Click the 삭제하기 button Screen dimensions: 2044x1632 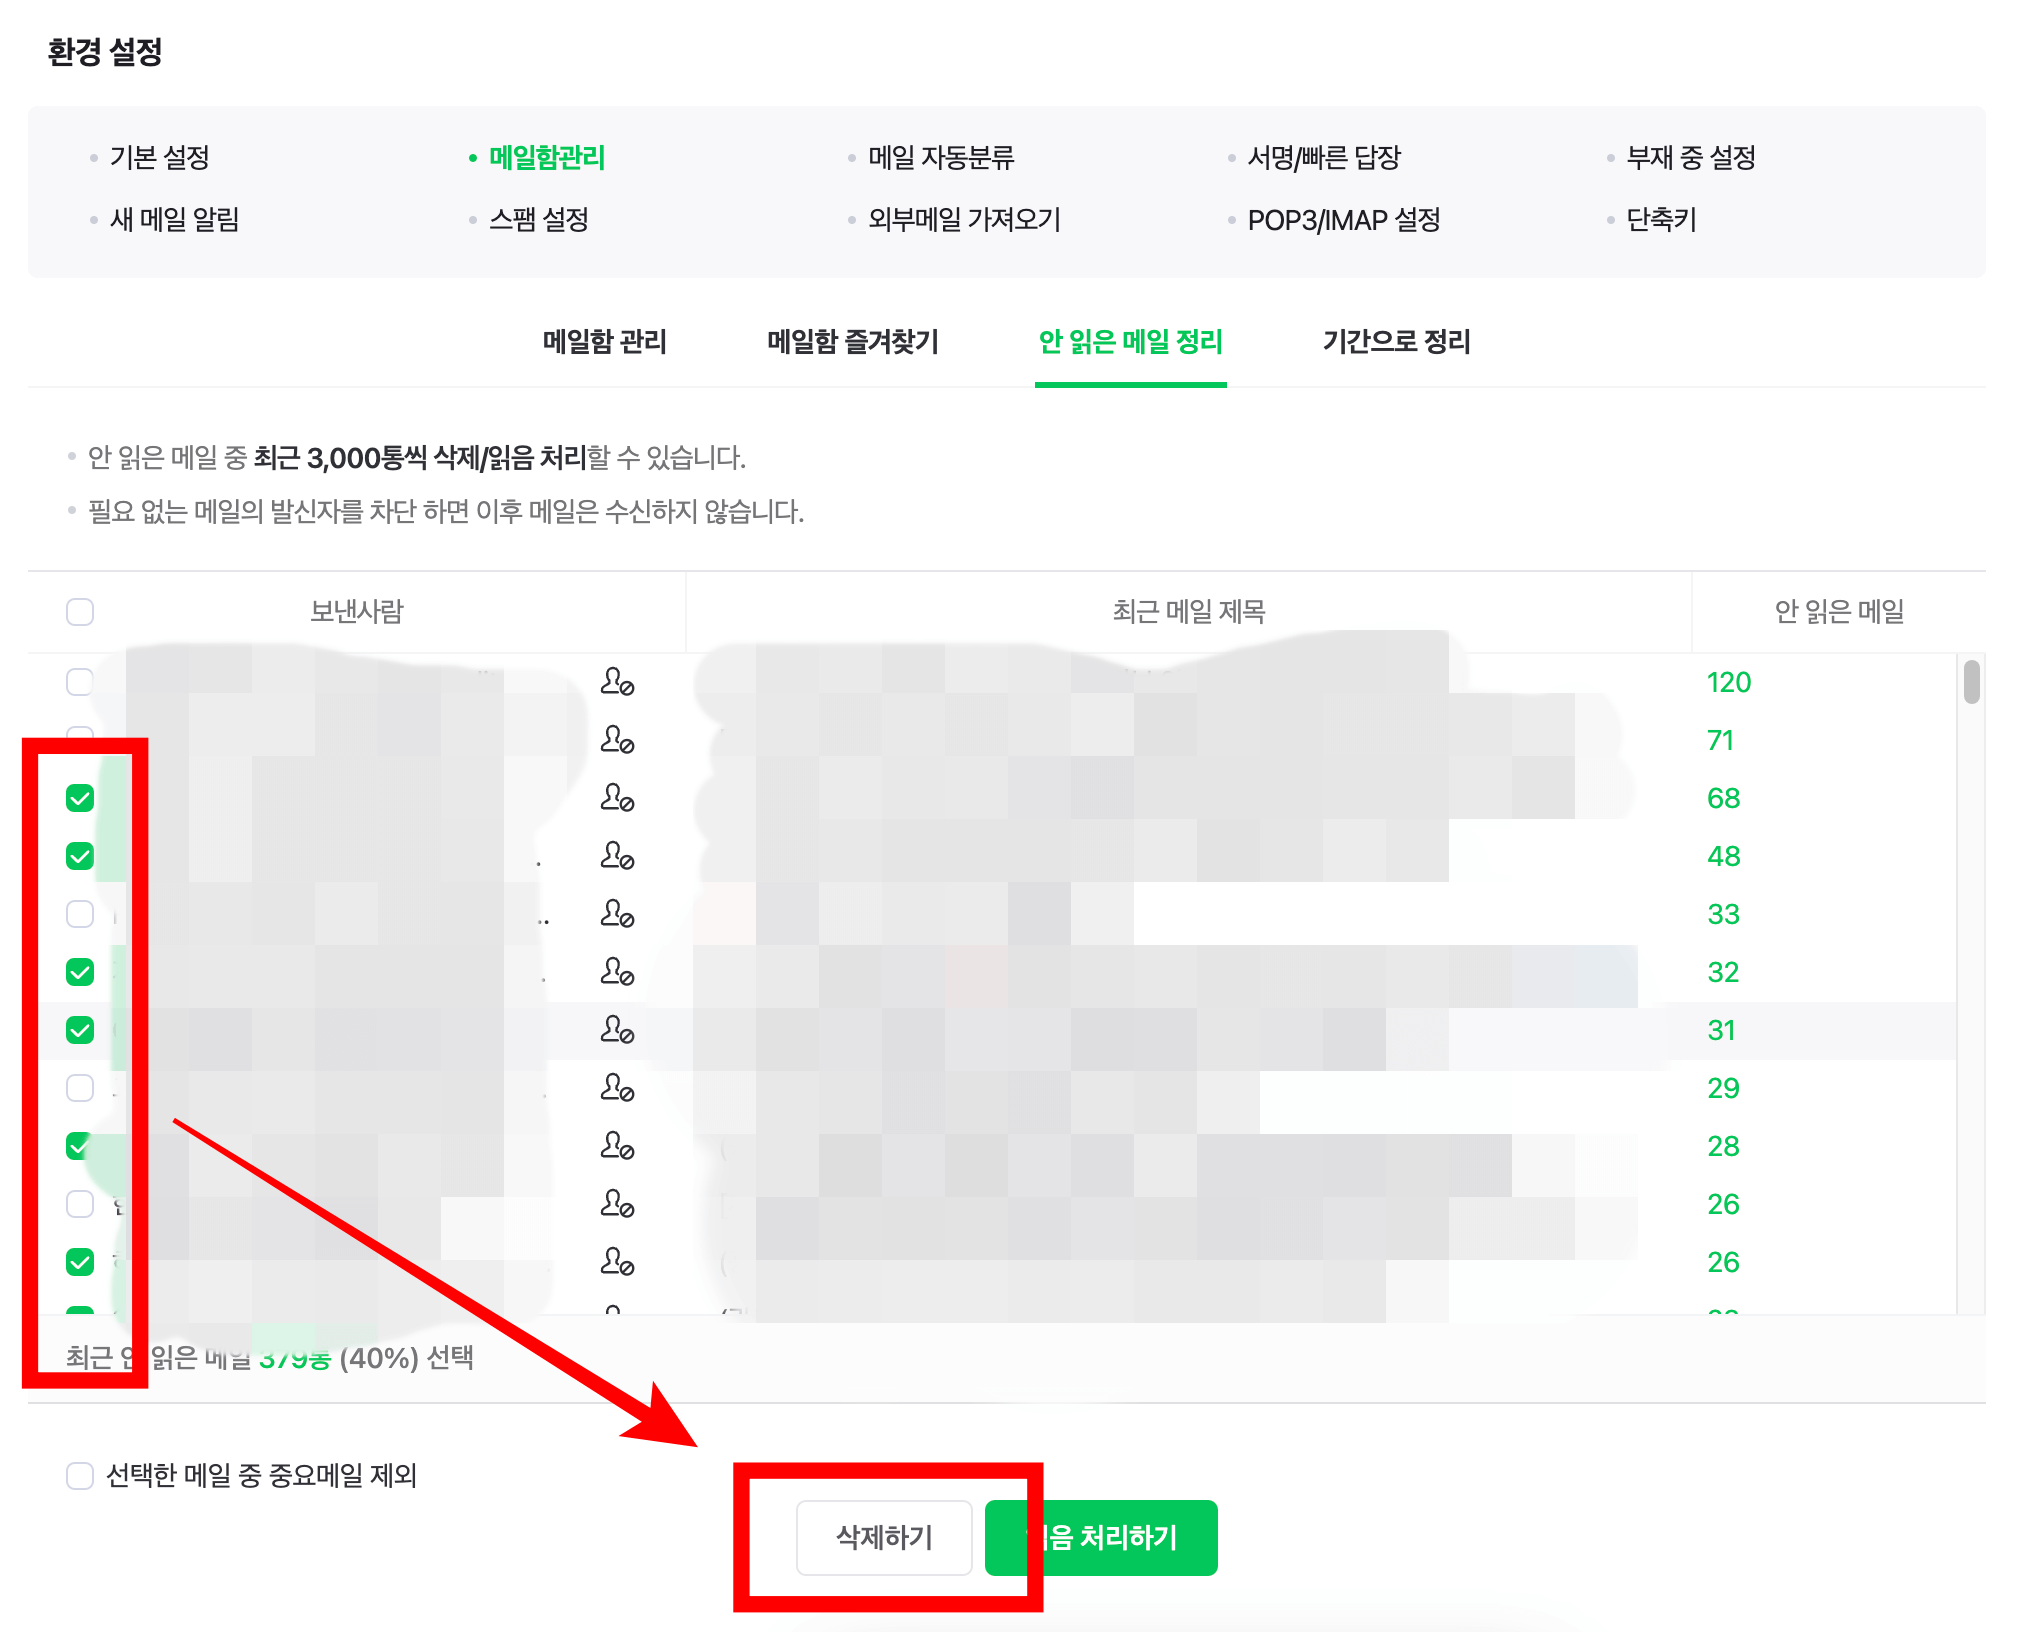click(884, 1538)
